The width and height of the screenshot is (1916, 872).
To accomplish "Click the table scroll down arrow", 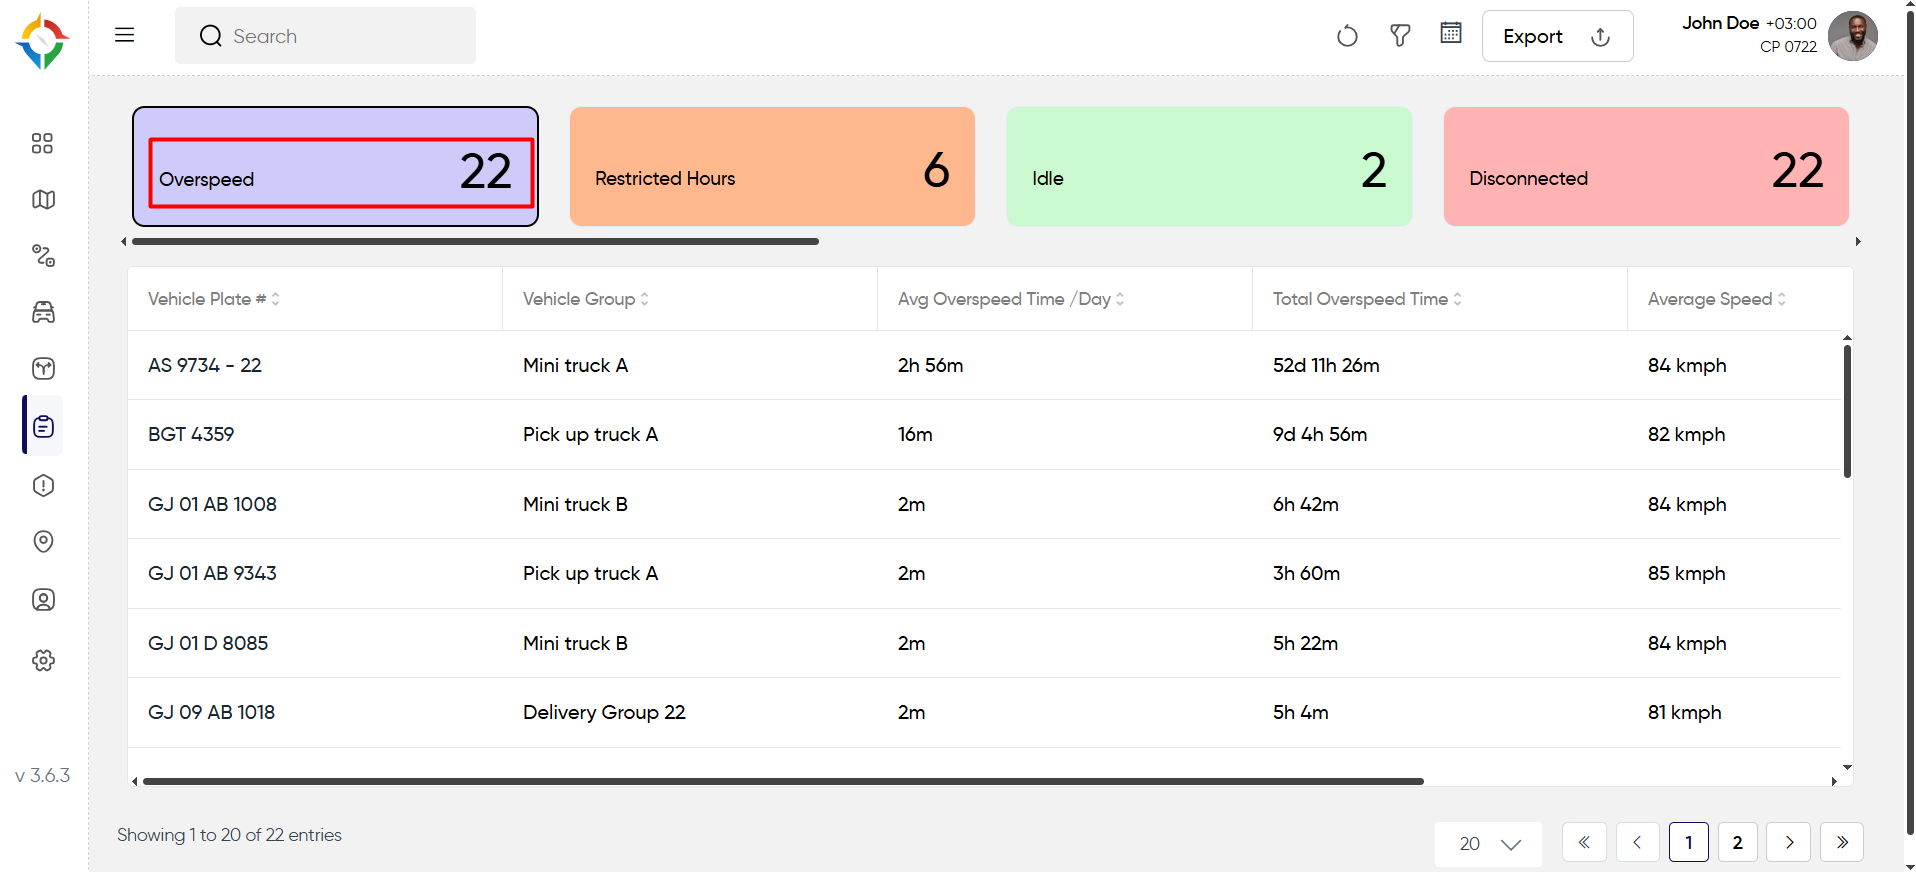I will pyautogui.click(x=1847, y=767).
